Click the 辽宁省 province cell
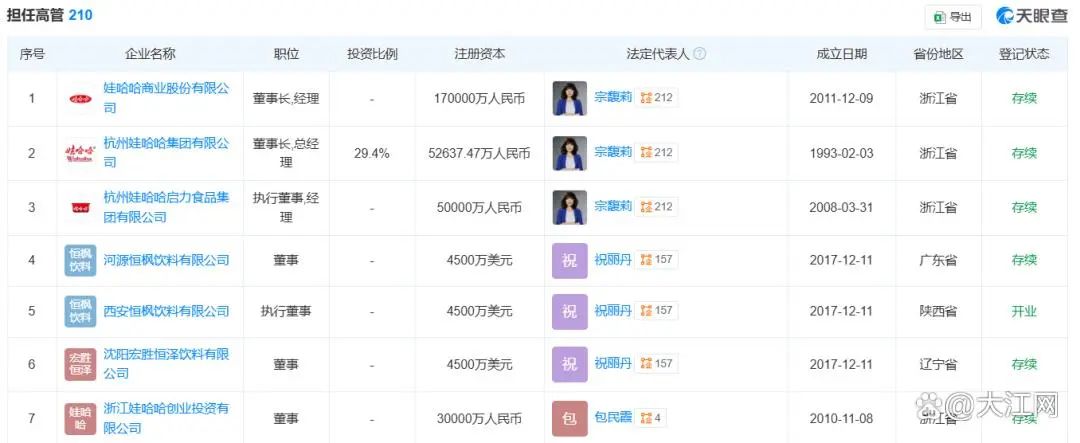This screenshot has height=443, width=1080. 938,364
